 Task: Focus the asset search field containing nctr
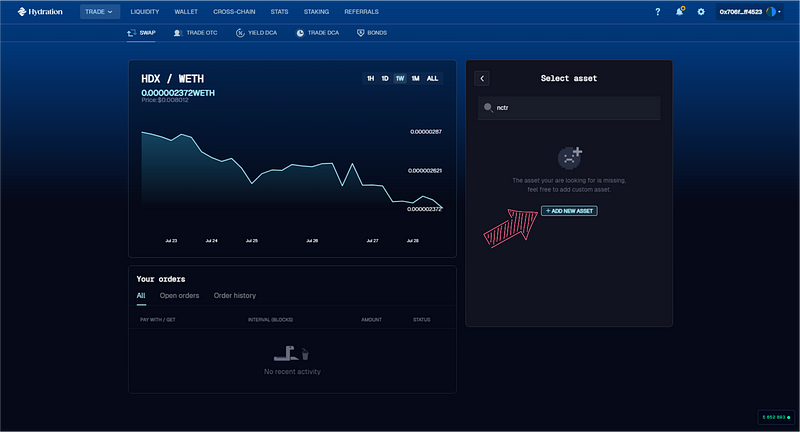[569, 108]
